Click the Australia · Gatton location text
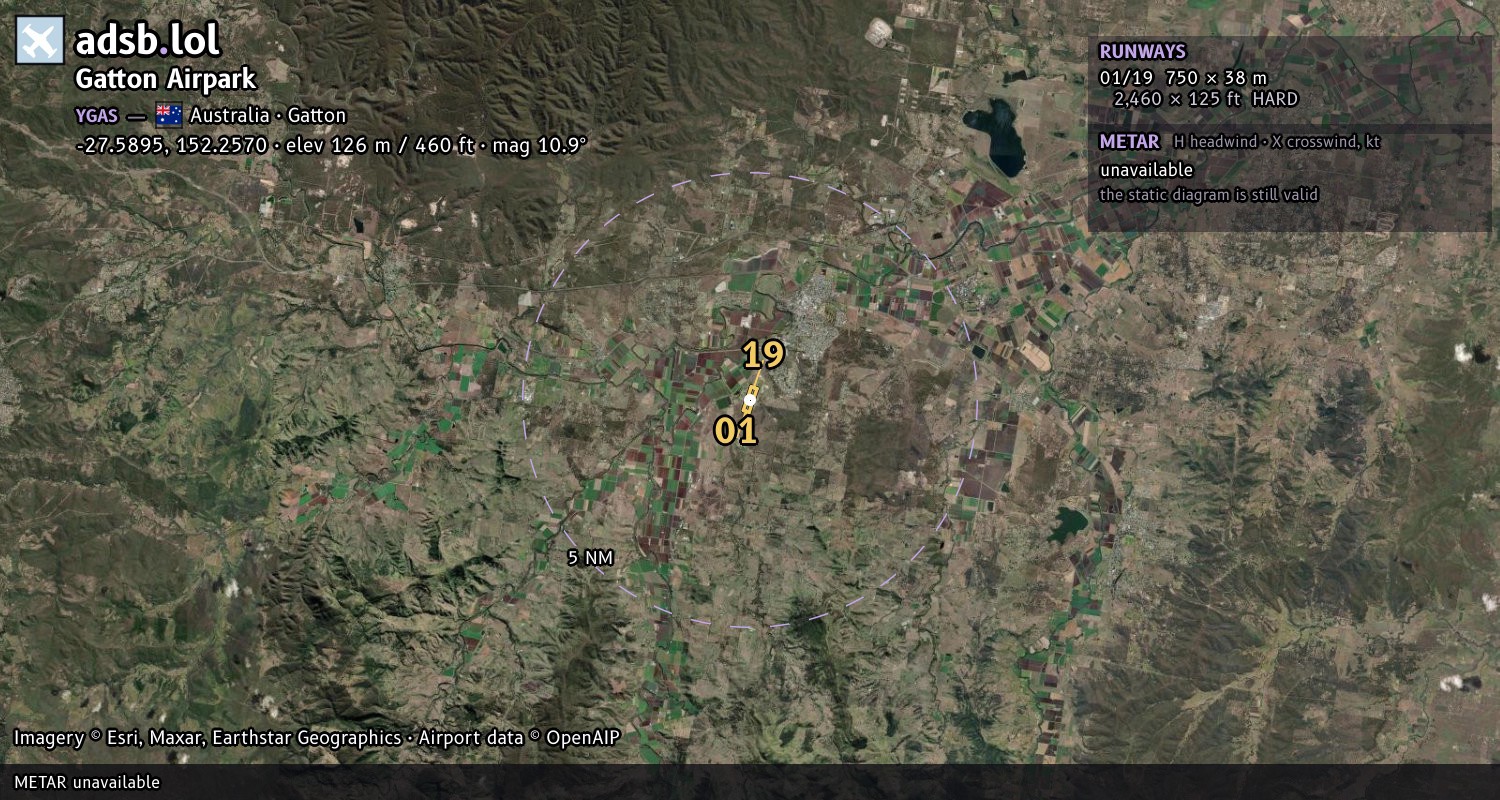The width and height of the screenshot is (1500, 800). tap(268, 116)
